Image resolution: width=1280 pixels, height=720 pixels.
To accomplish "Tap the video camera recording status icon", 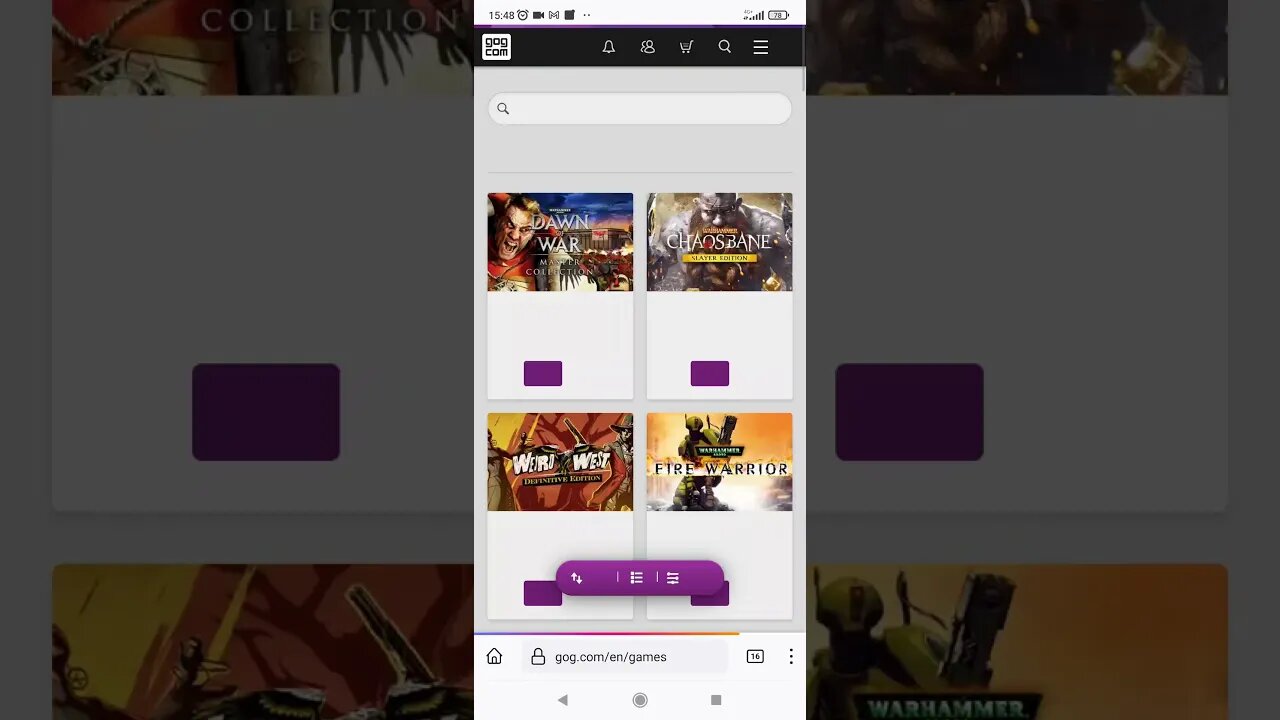I will pyautogui.click(x=538, y=15).
